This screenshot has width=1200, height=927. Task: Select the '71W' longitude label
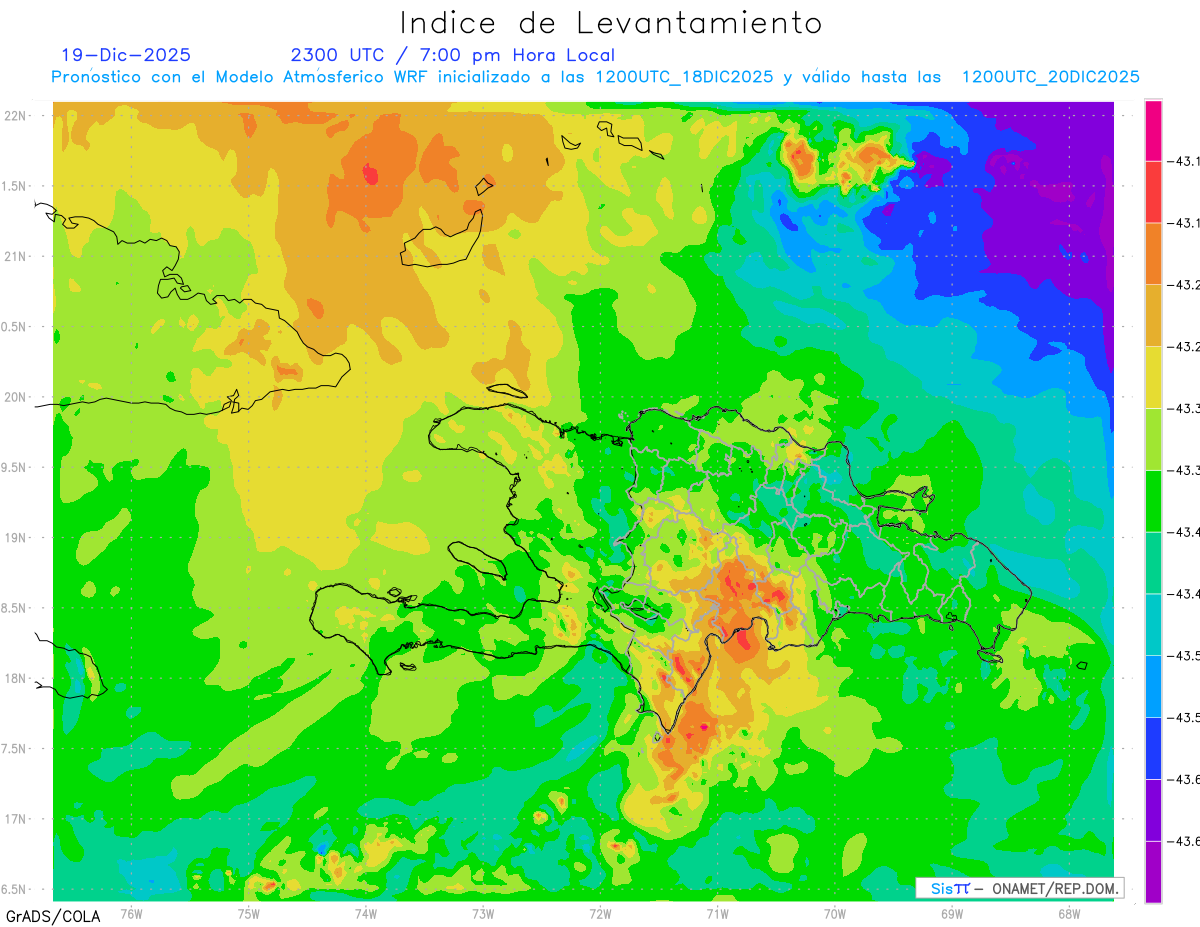coord(717,913)
